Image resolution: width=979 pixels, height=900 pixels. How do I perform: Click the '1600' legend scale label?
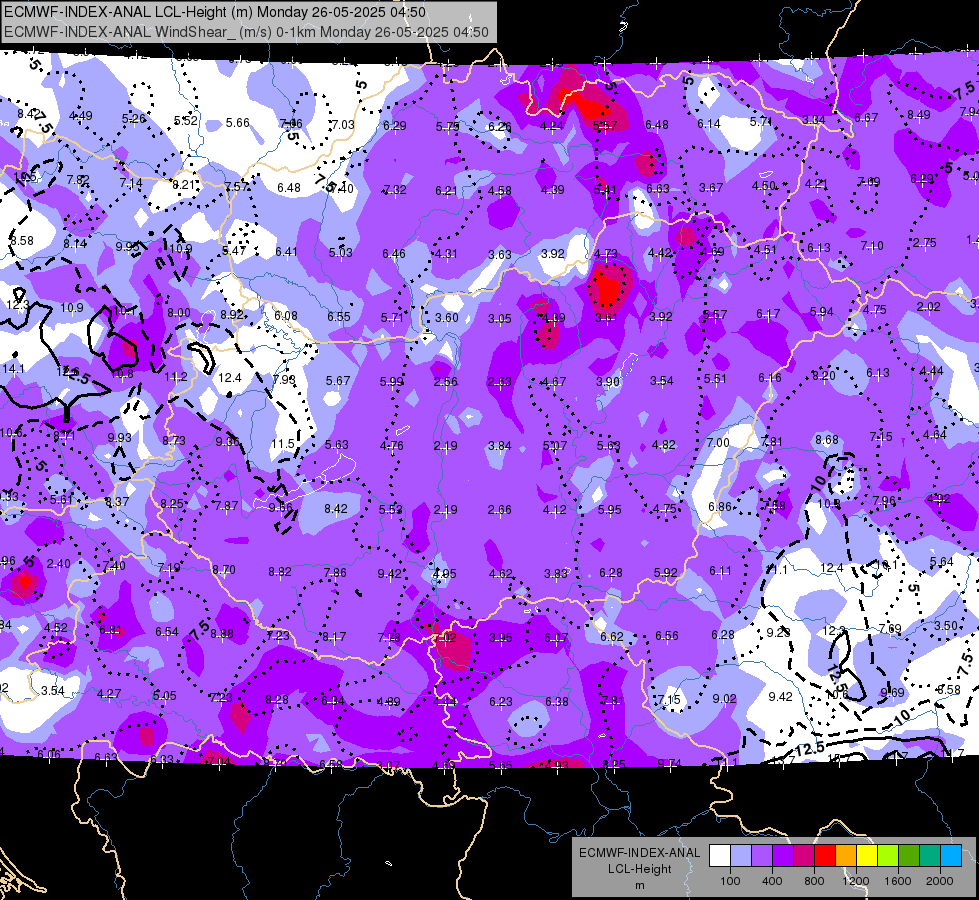pos(898,881)
